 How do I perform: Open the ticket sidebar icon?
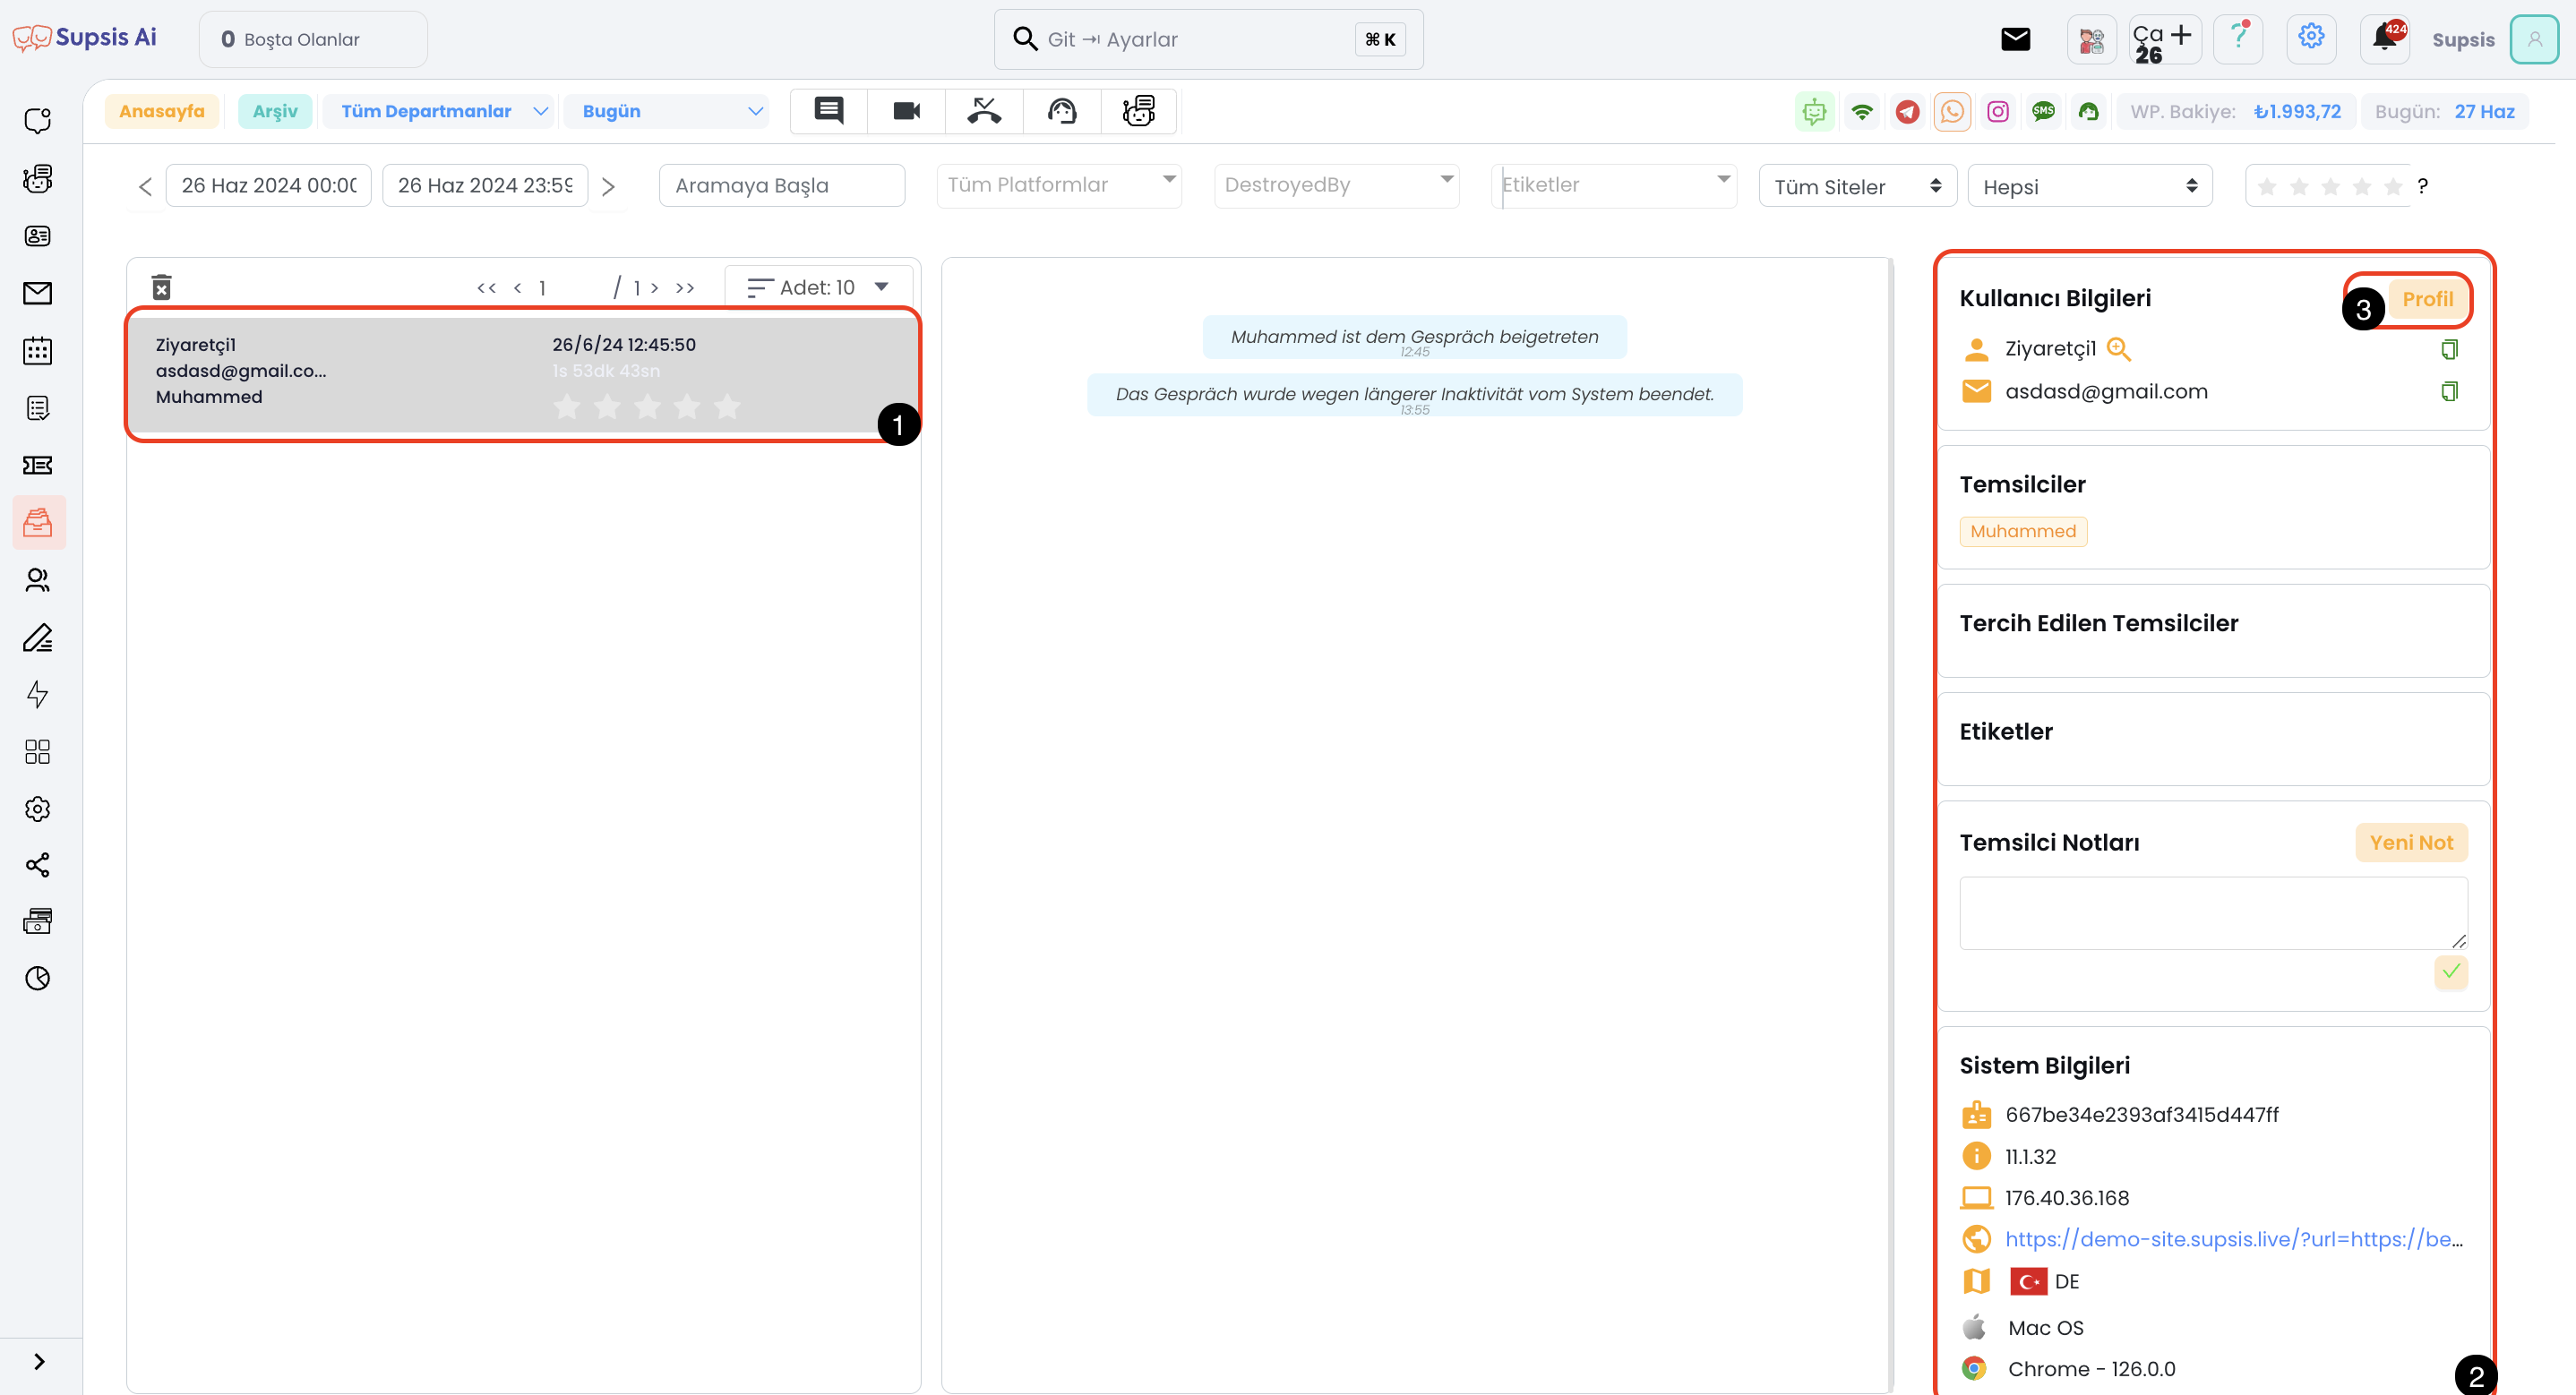click(38, 465)
